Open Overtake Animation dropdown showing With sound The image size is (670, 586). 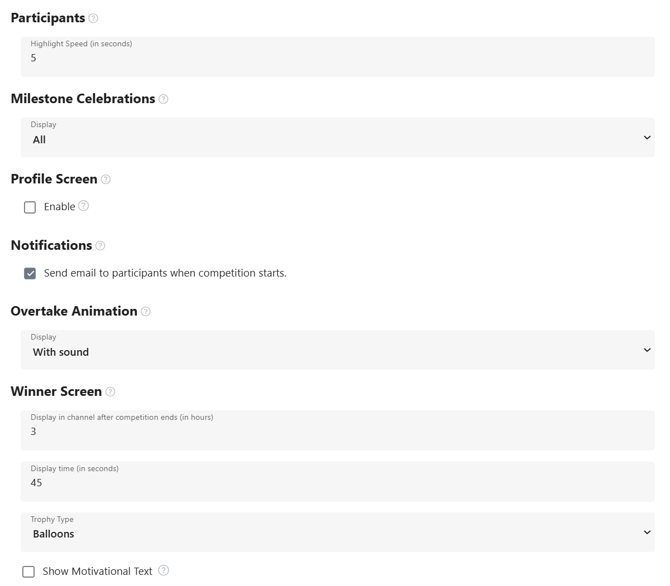coord(338,350)
